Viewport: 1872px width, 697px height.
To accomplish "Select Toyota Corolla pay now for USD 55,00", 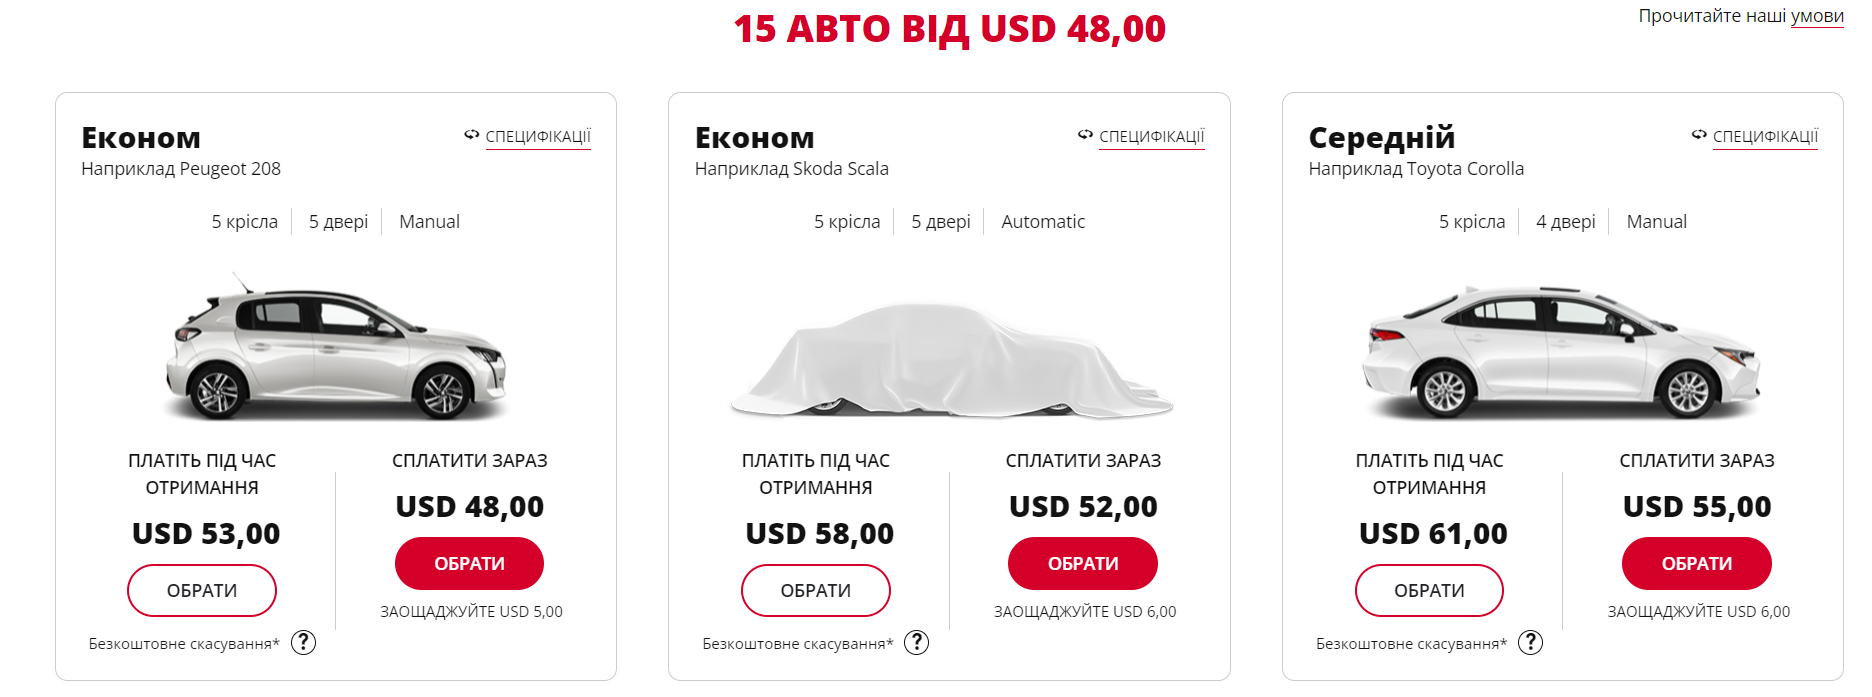I will 1697,564.
